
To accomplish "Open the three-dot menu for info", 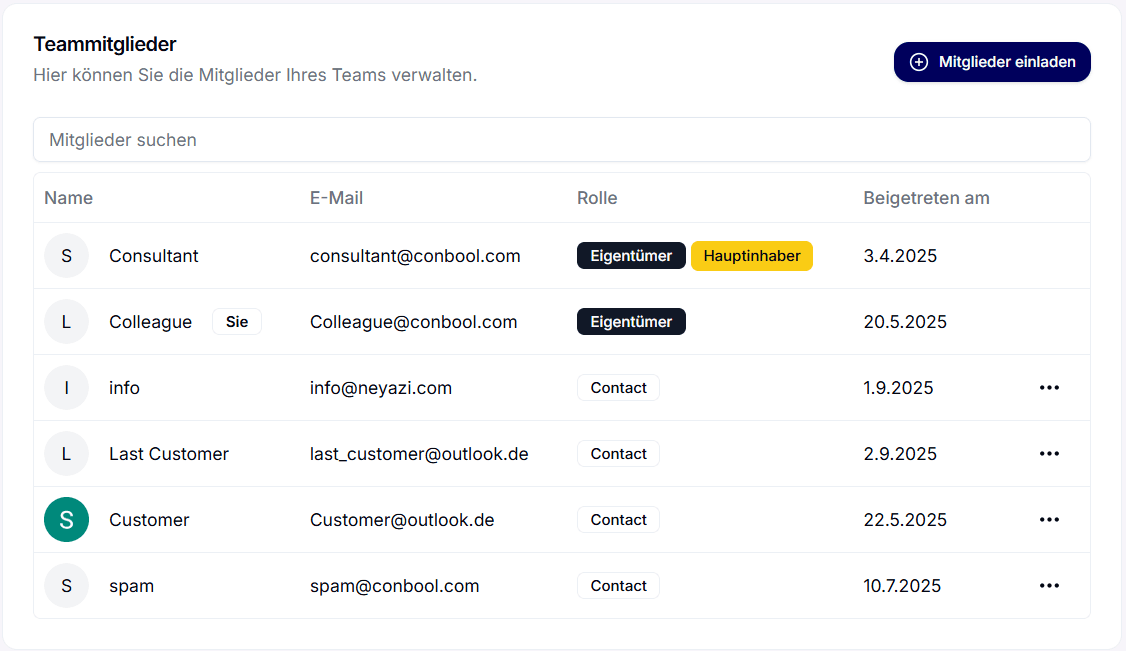I will pyautogui.click(x=1048, y=388).
